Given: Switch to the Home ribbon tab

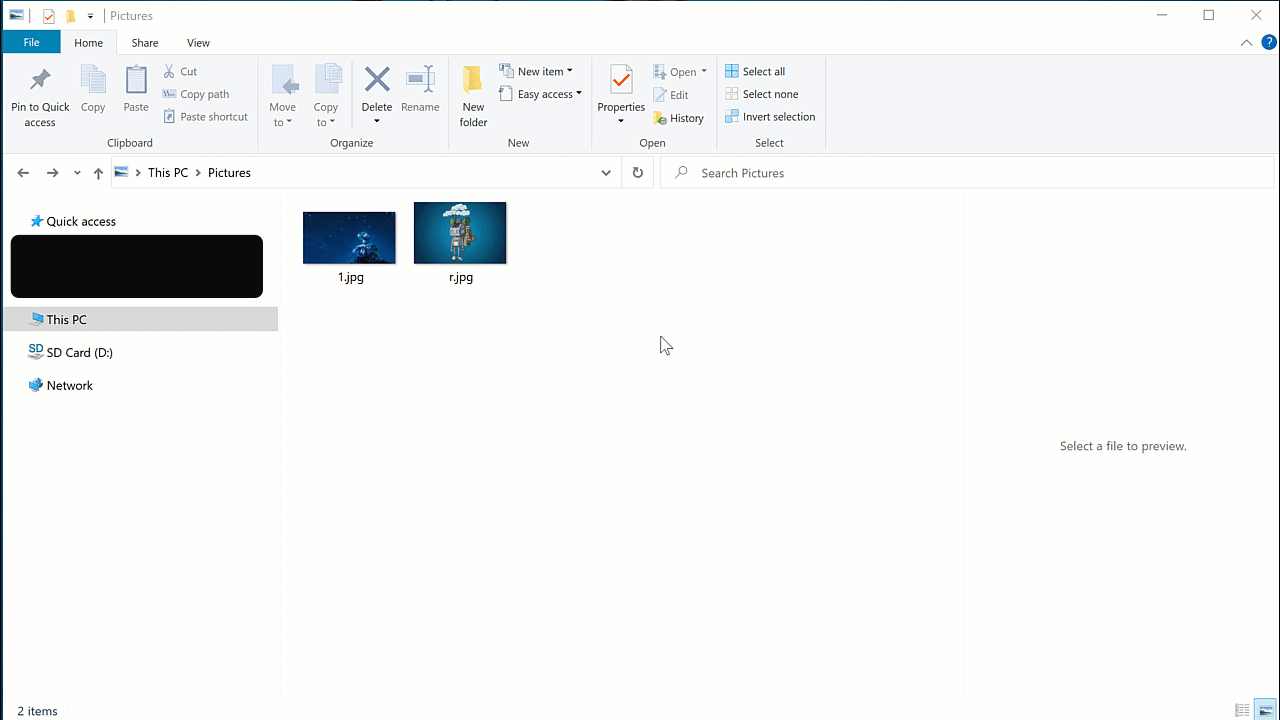Looking at the screenshot, I should coord(88,43).
